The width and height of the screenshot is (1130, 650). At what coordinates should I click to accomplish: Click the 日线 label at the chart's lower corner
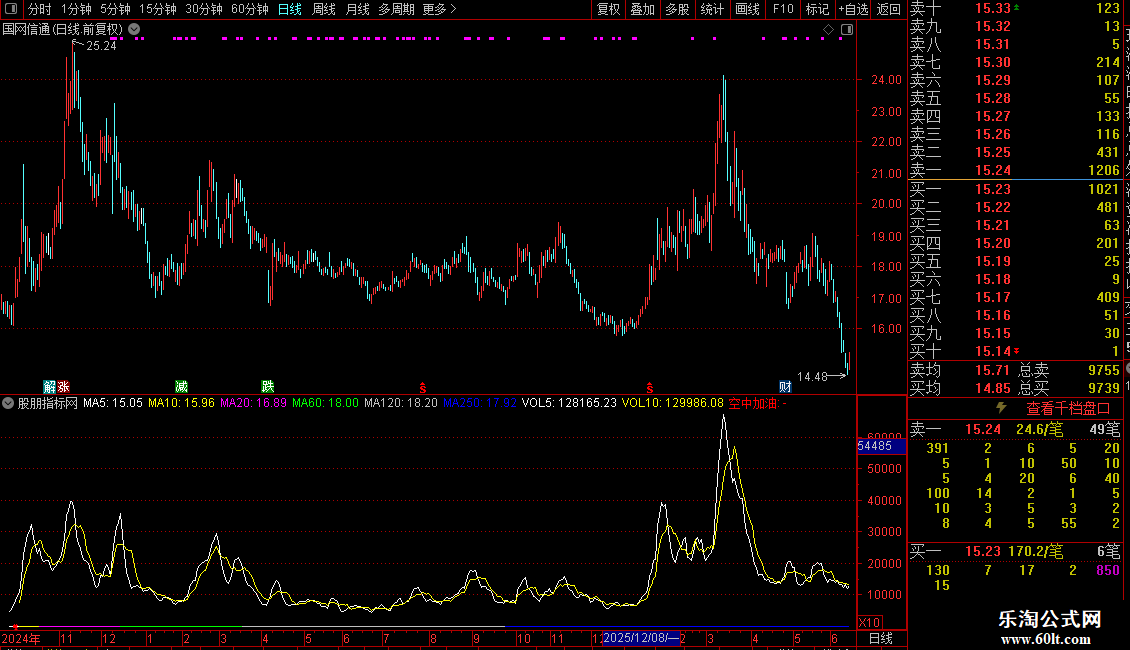[x=881, y=638]
